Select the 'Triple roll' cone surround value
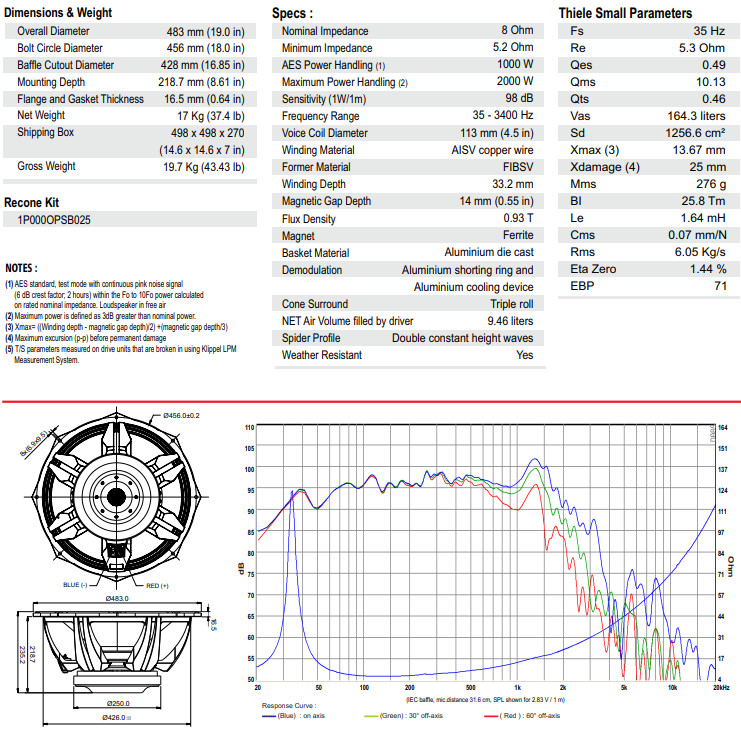The image size is (741, 736). pos(512,304)
